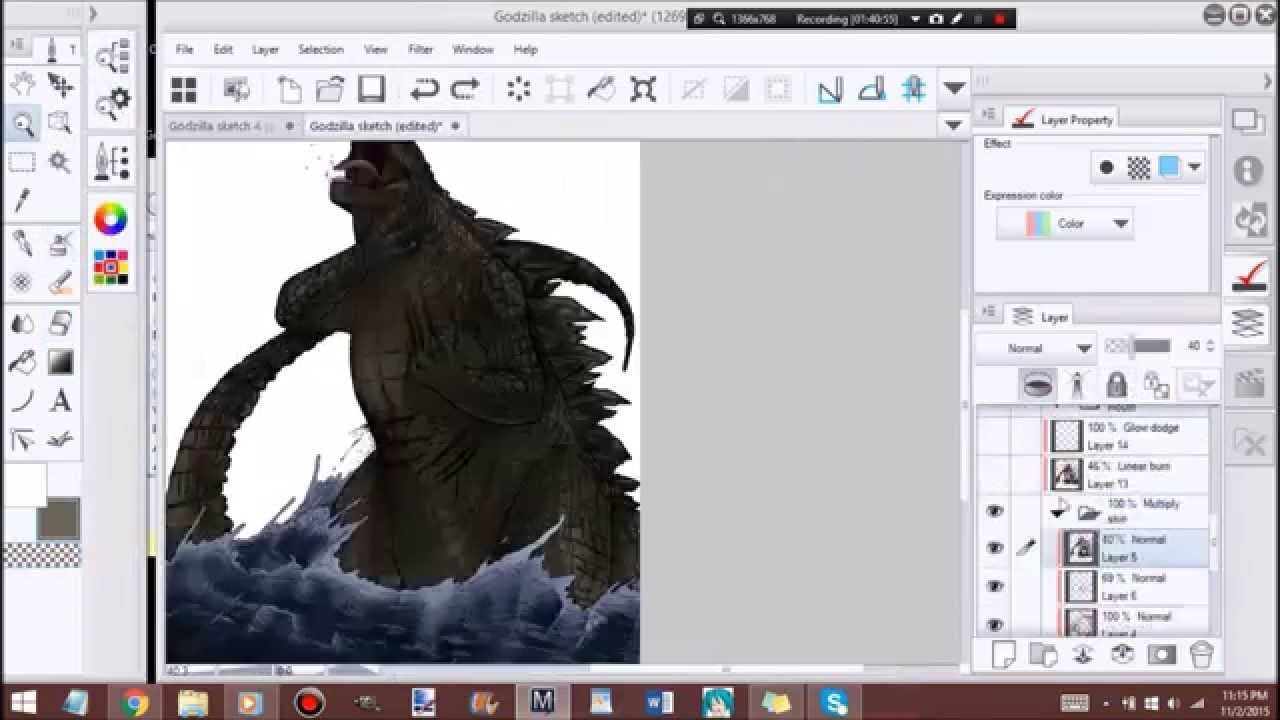Open the Expression color dropdown

[x=1064, y=223]
